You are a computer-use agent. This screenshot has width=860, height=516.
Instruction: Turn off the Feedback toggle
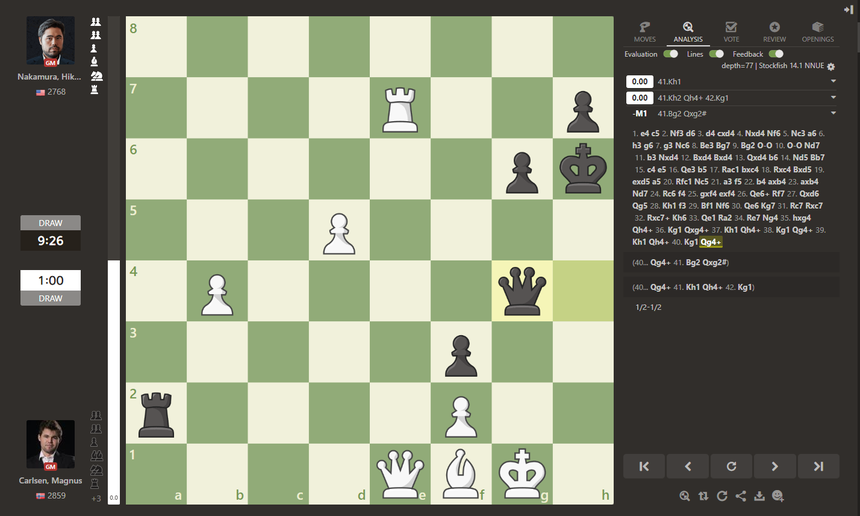coord(775,54)
